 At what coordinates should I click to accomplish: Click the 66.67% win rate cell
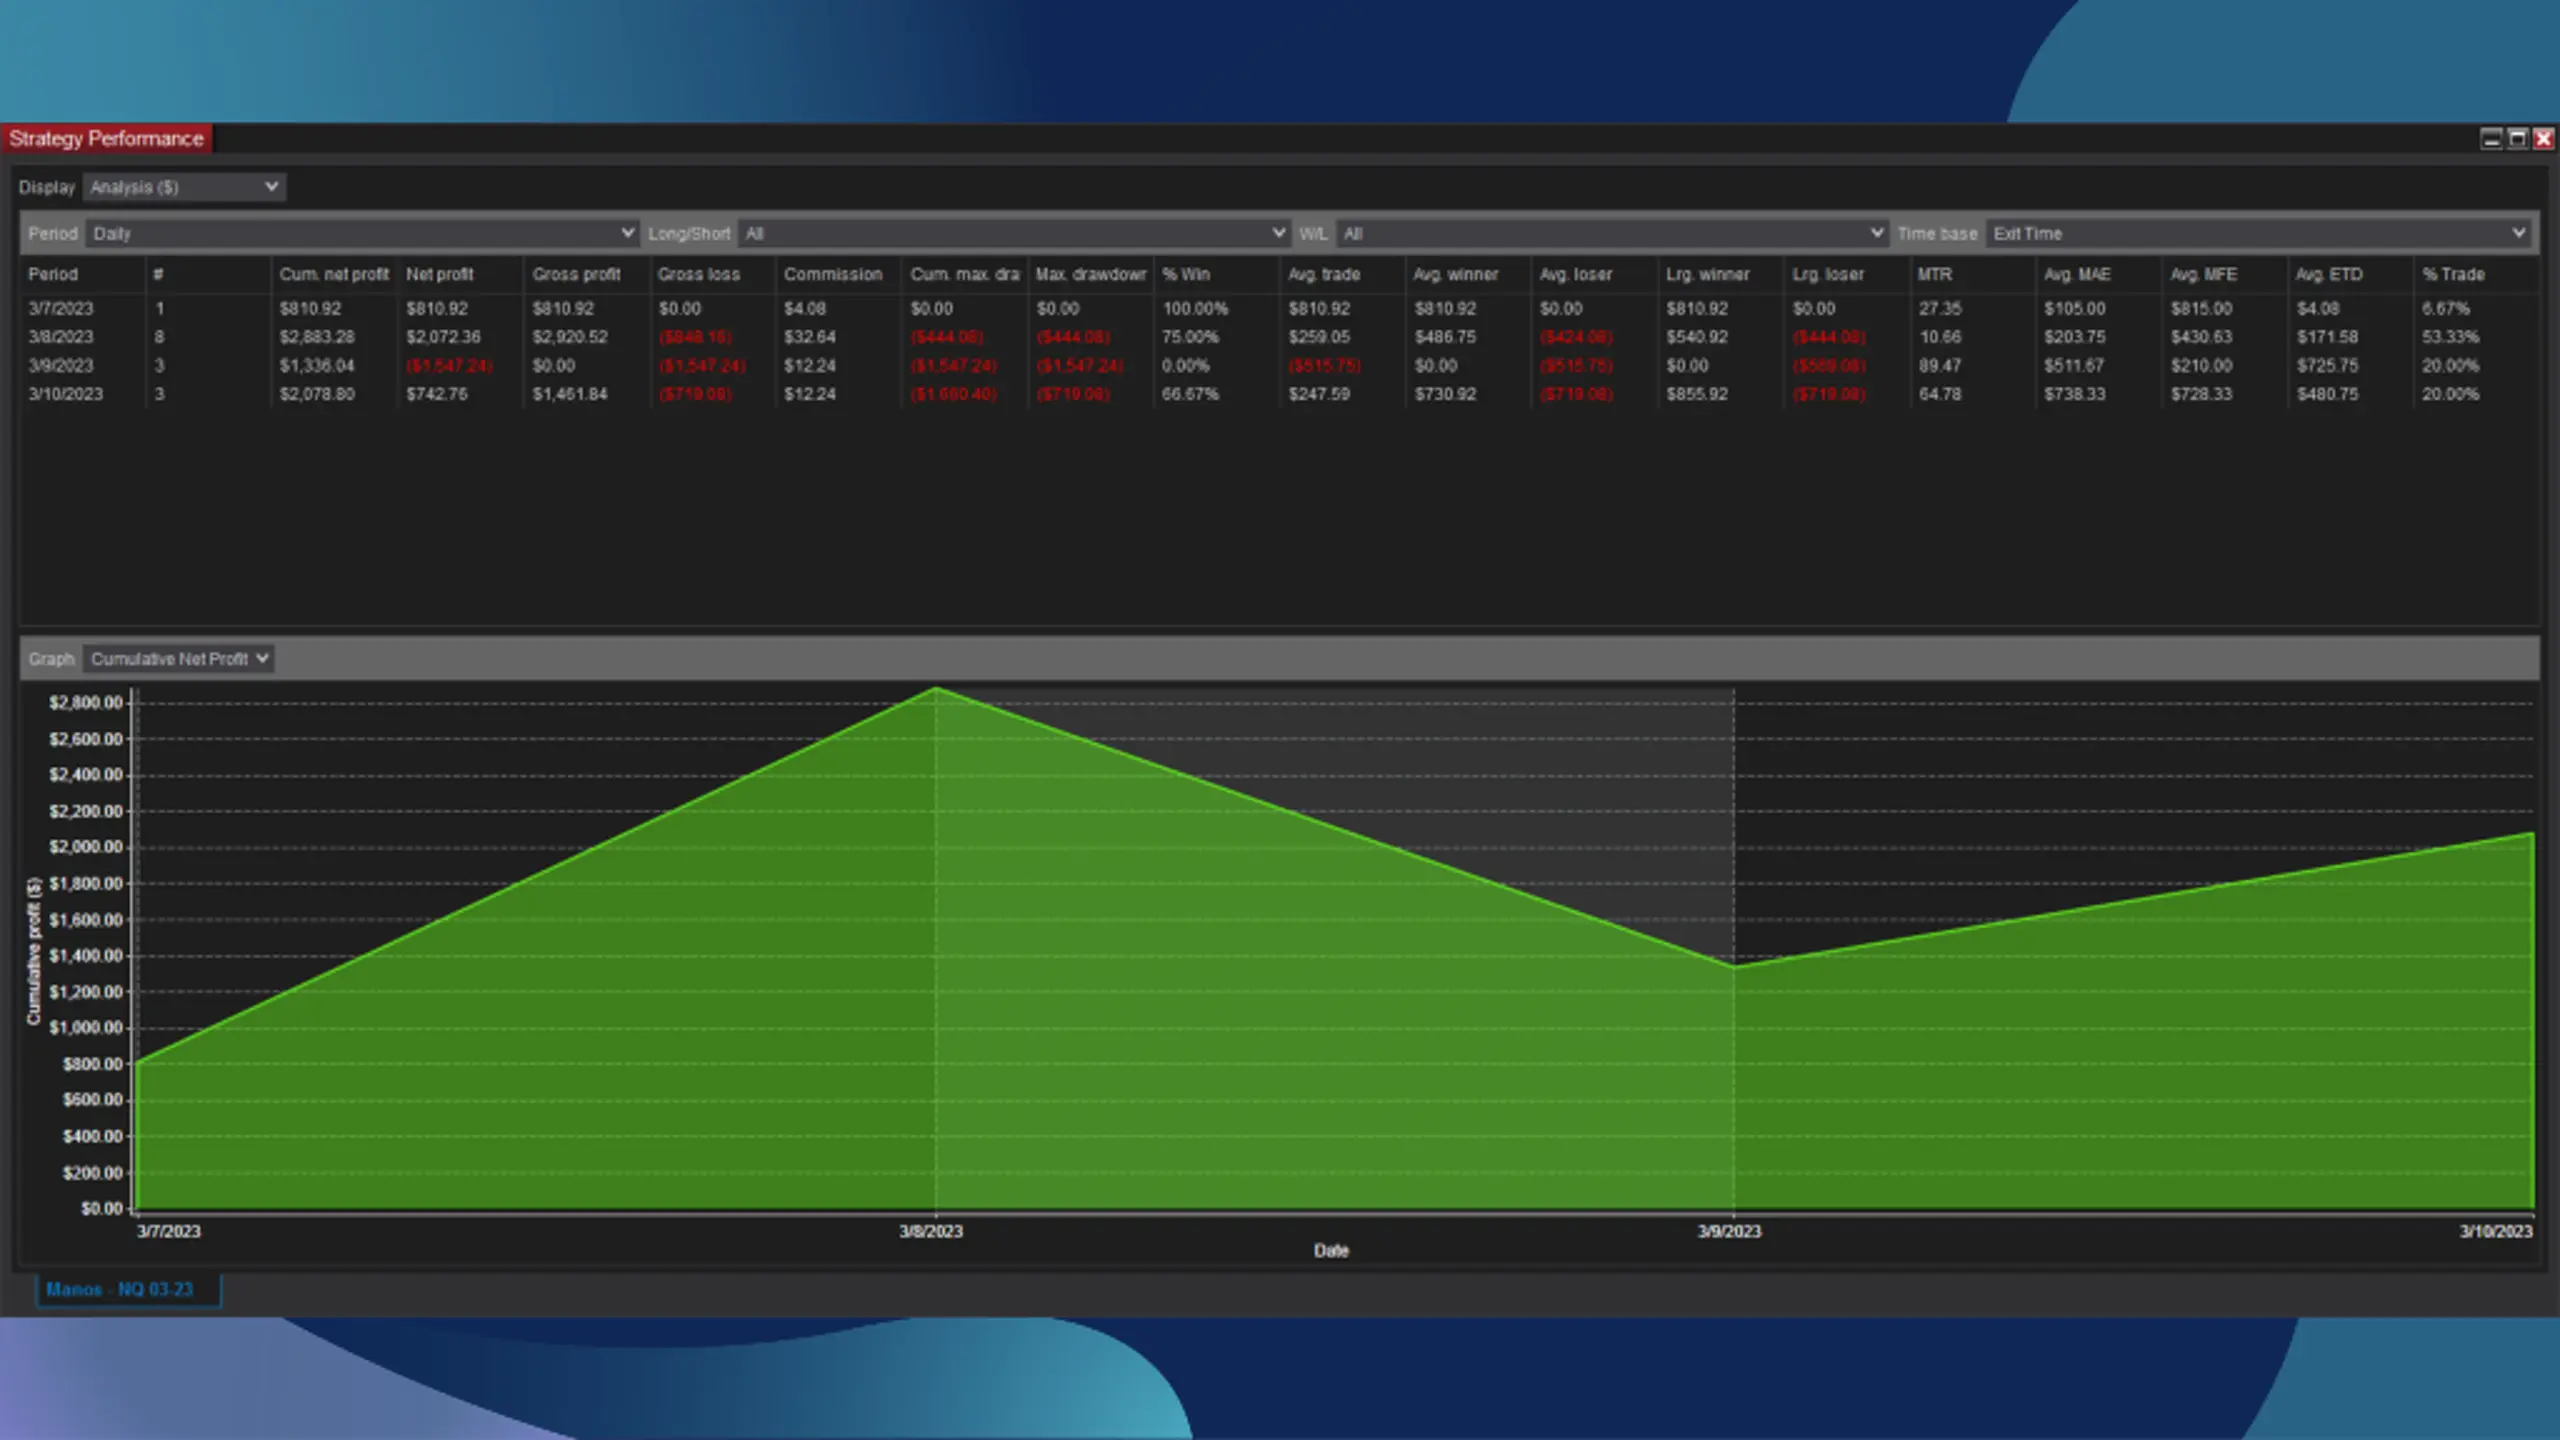[1190, 394]
